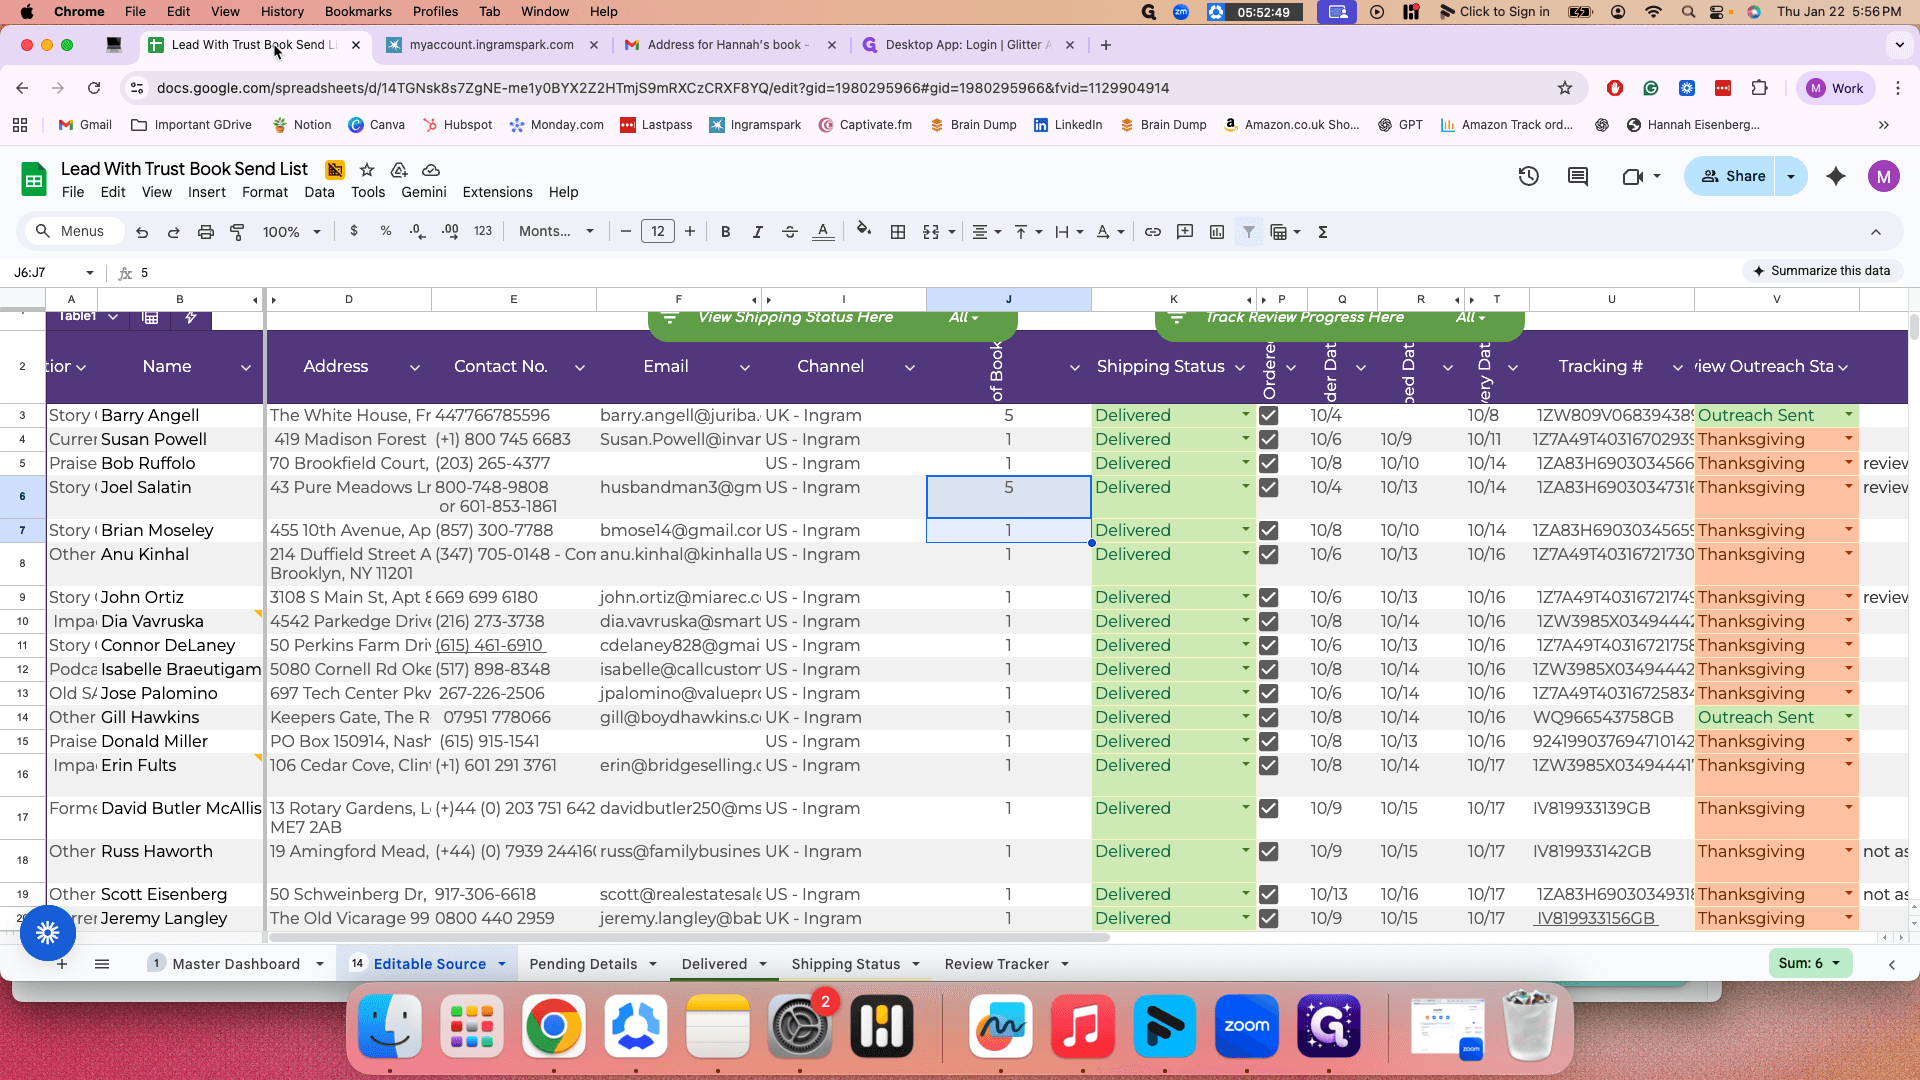Open version history clock icon
The width and height of the screenshot is (1920, 1080).
pos(1529,177)
